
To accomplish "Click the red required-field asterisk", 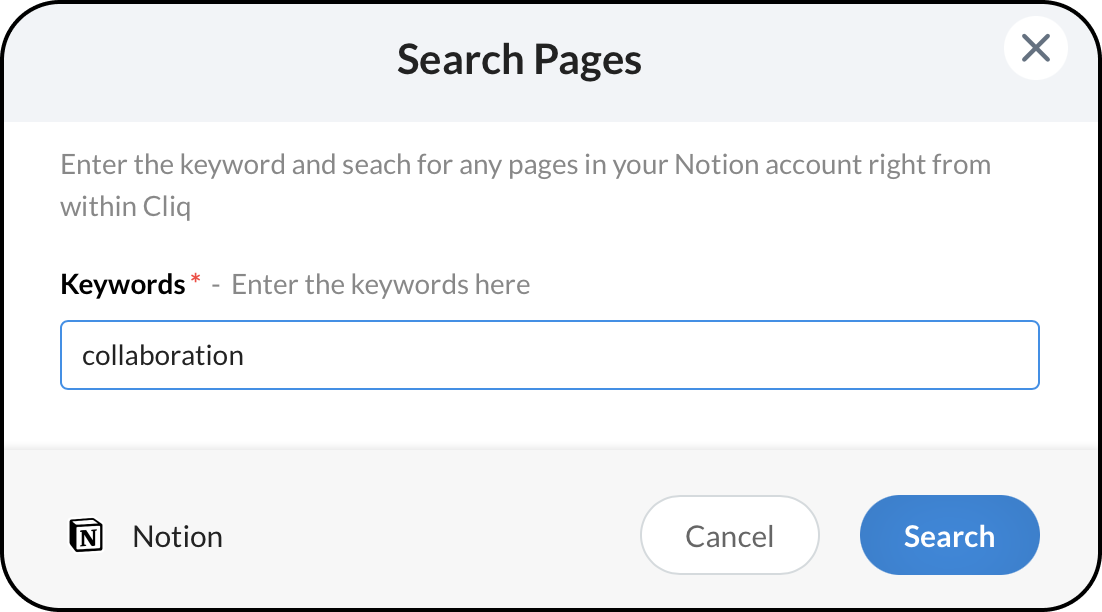I will pyautogui.click(x=195, y=282).
